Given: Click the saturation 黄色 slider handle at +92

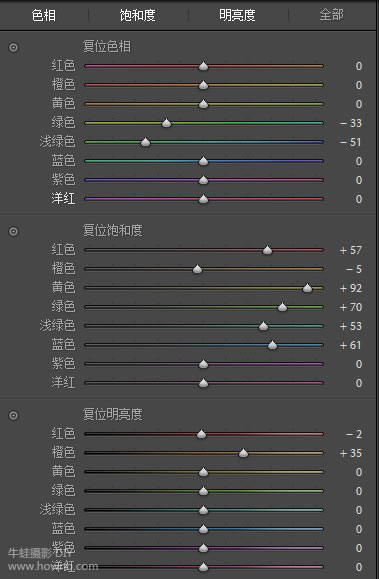Looking at the screenshot, I should 307,288.
